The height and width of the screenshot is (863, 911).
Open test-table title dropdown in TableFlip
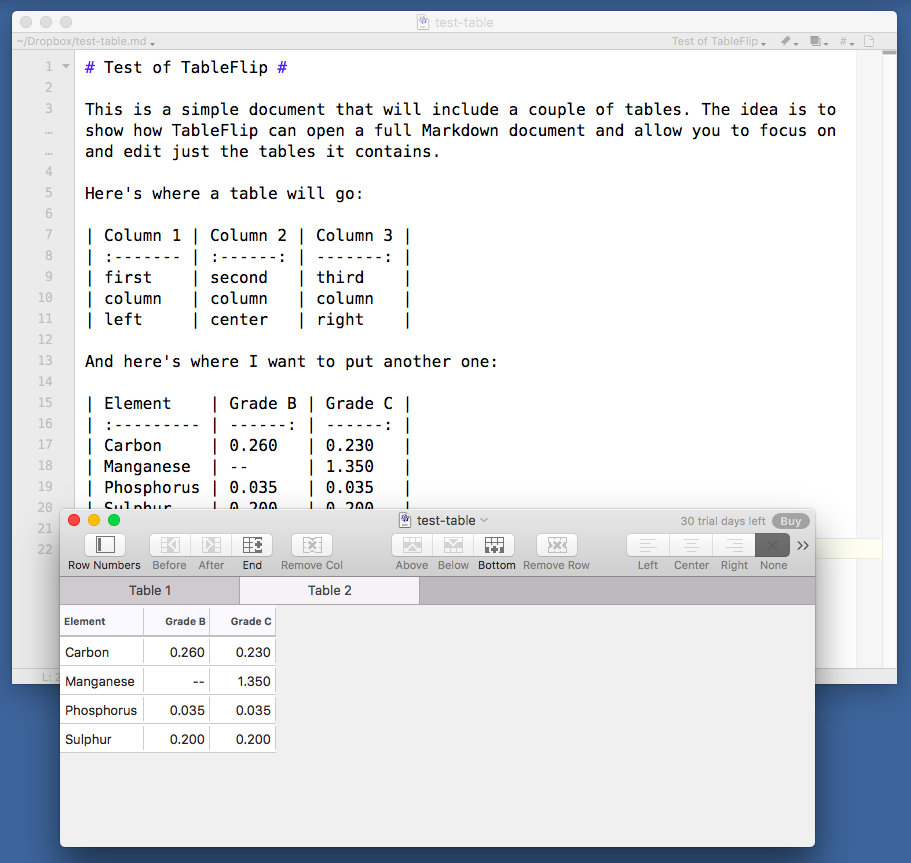447,520
